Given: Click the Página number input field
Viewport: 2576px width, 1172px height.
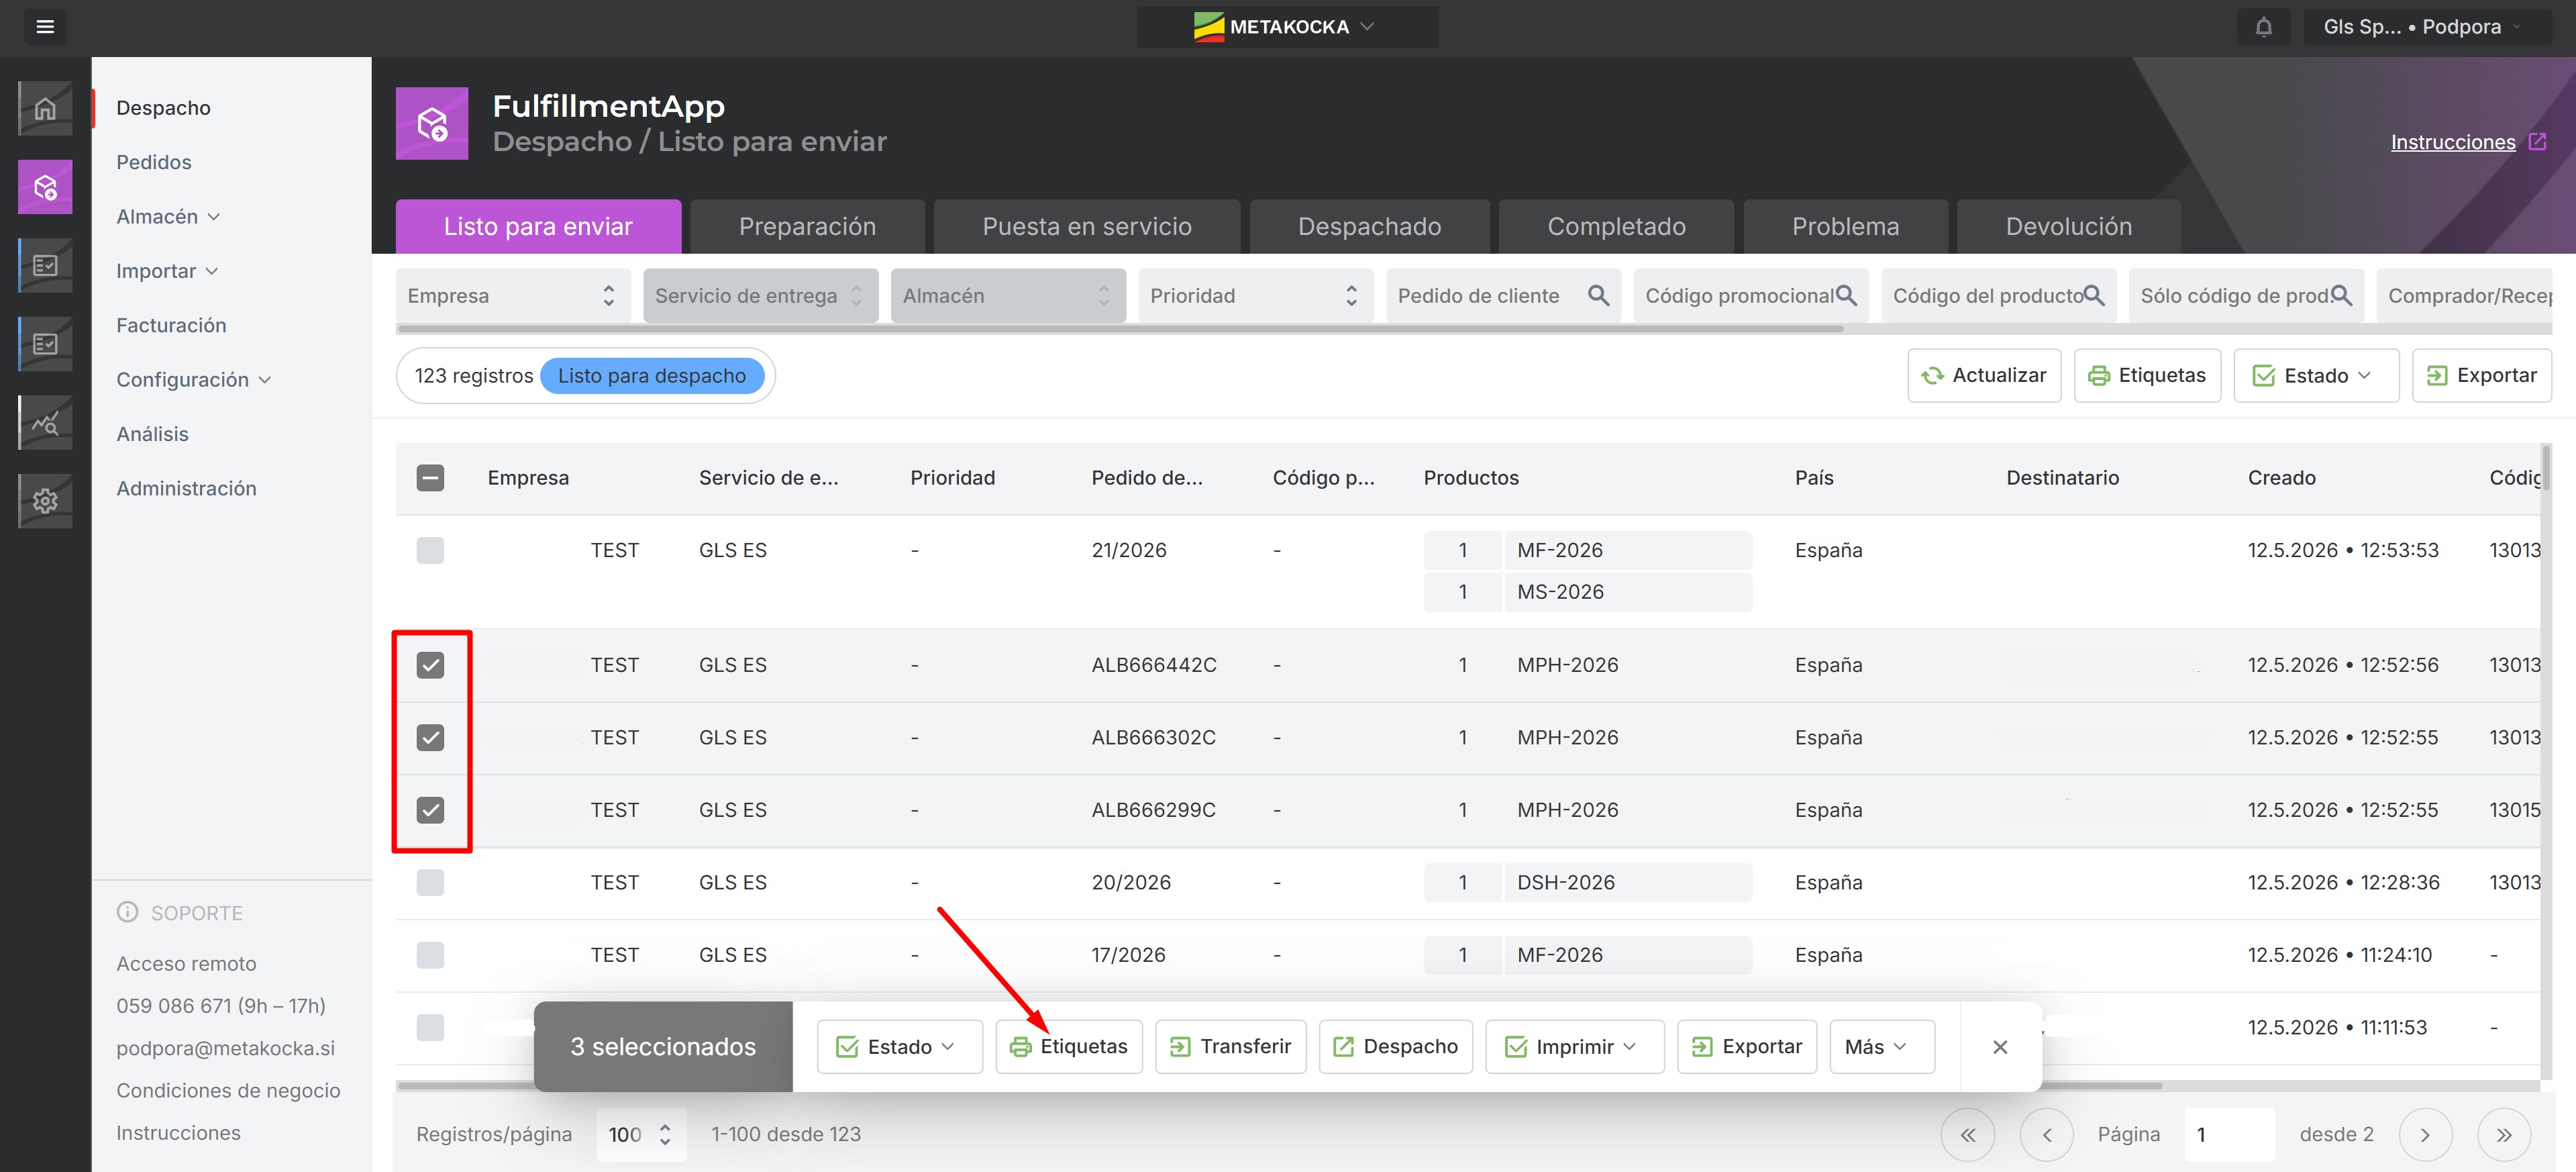Looking at the screenshot, I should 2229,1135.
